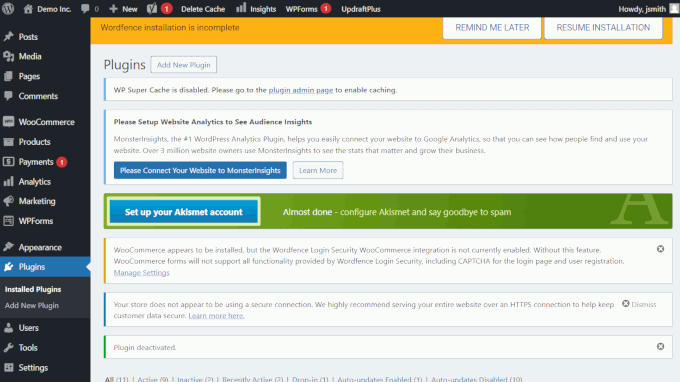Click the Media icon in sidebar
Image resolution: width=680 pixels, height=382 pixels.
[x=9, y=56]
